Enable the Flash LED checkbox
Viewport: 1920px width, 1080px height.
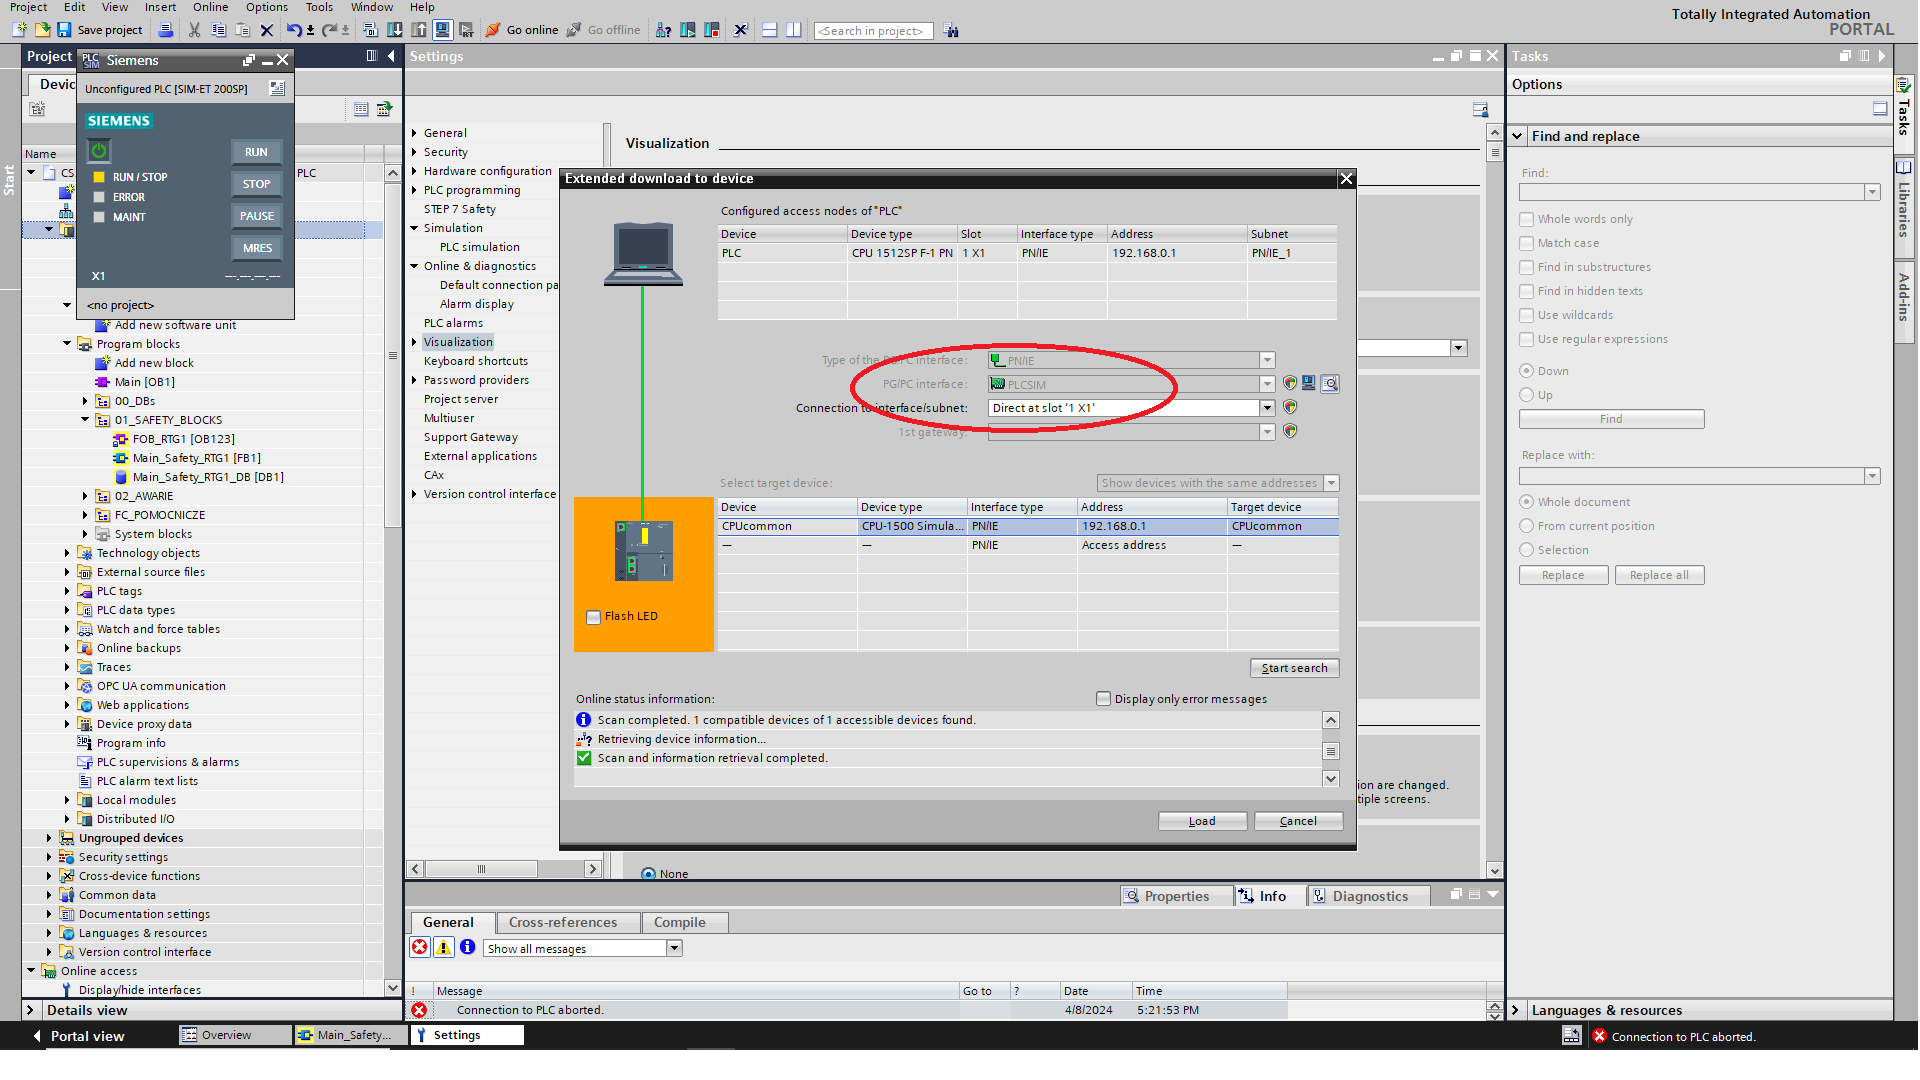[x=594, y=617]
